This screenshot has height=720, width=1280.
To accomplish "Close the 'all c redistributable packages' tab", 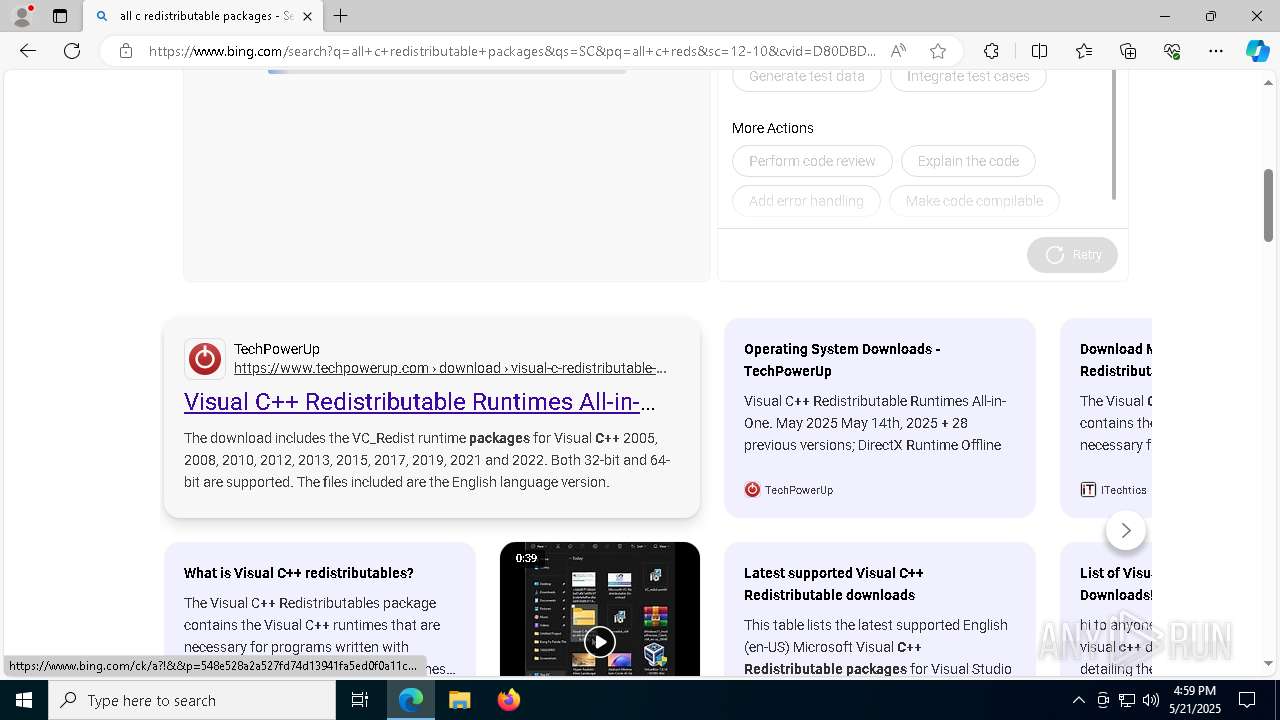I will (x=307, y=16).
